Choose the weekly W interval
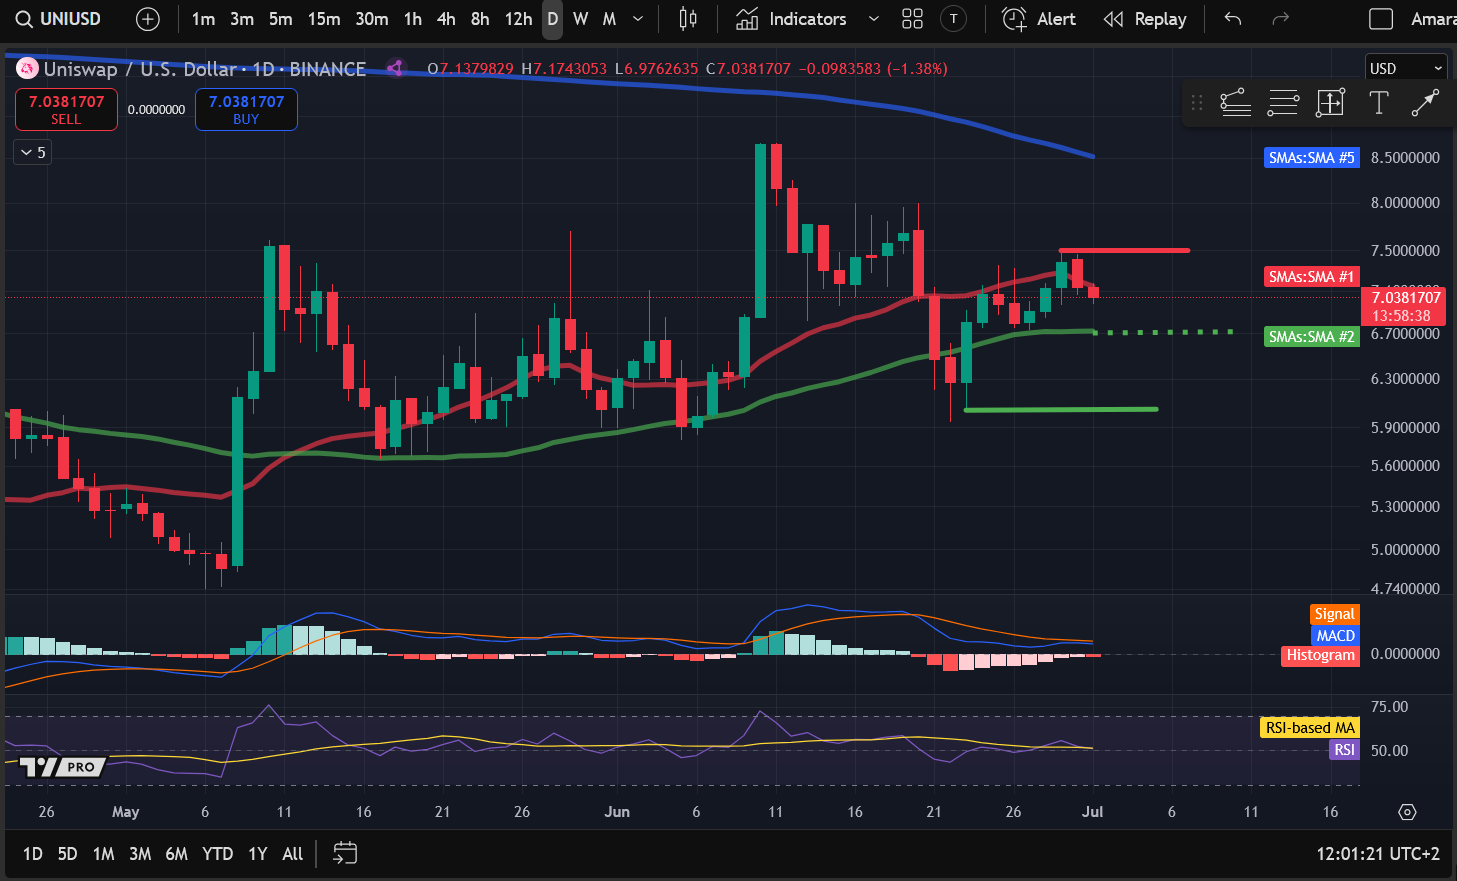Viewport: 1457px width, 881px height. click(x=580, y=19)
